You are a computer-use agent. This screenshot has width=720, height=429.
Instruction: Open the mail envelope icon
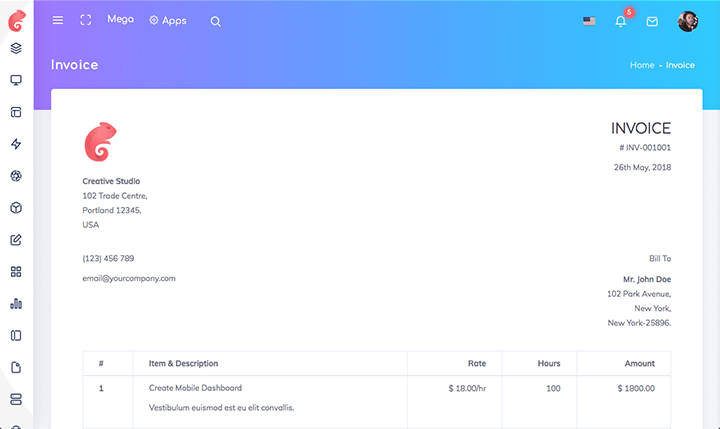pos(652,21)
